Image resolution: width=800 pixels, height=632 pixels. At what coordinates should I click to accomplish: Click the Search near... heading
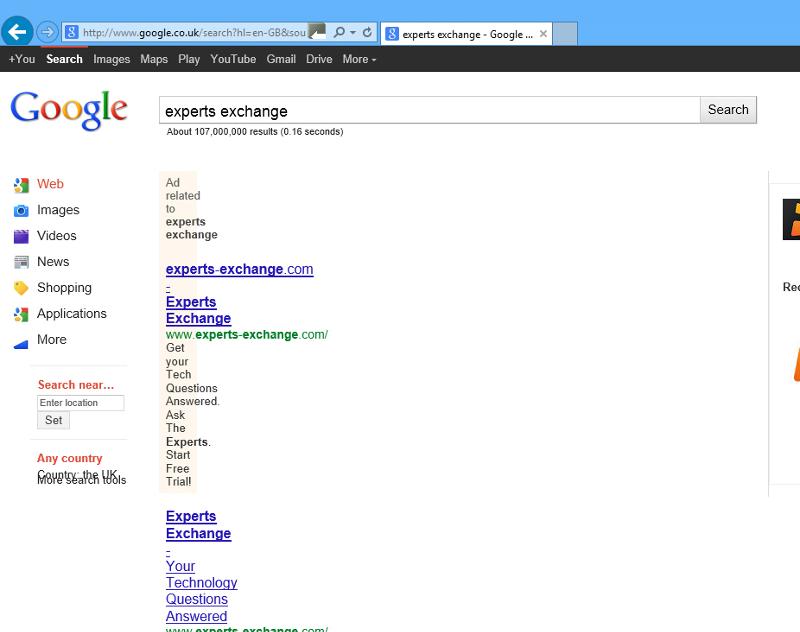point(76,385)
